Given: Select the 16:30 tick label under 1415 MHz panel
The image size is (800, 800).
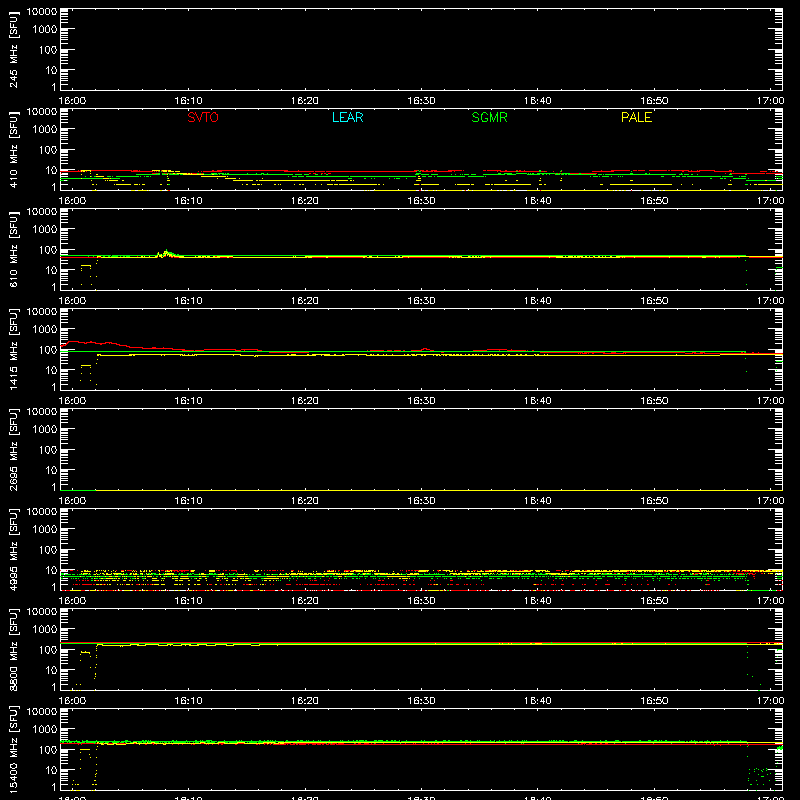Looking at the screenshot, I should 421,401.
